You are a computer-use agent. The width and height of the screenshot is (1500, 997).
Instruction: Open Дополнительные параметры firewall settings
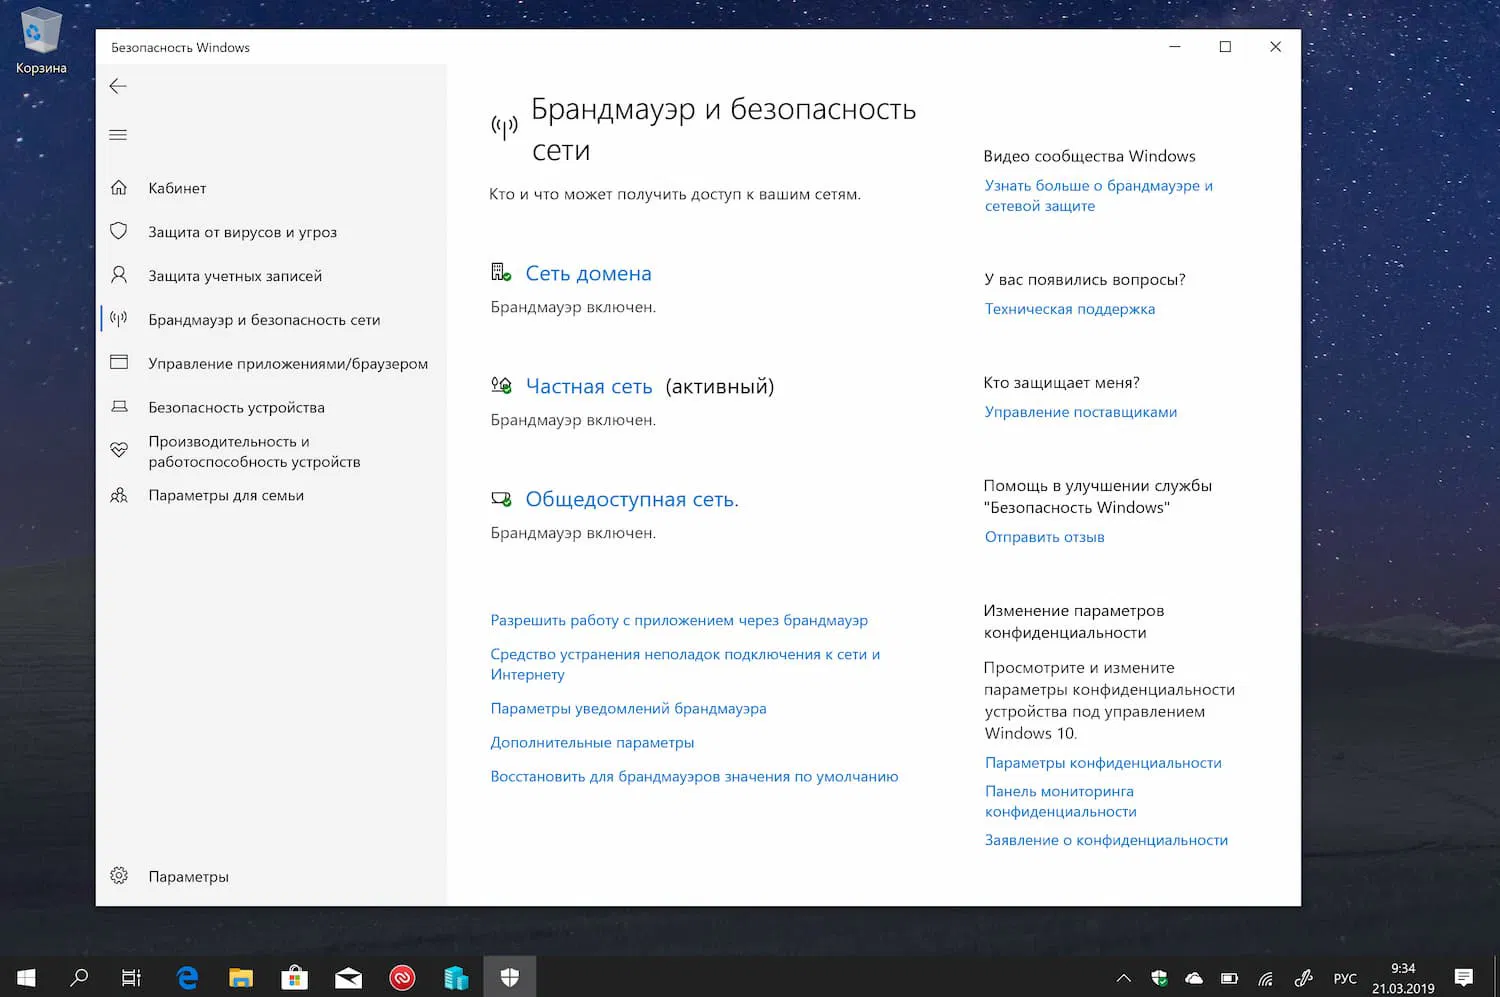[592, 742]
